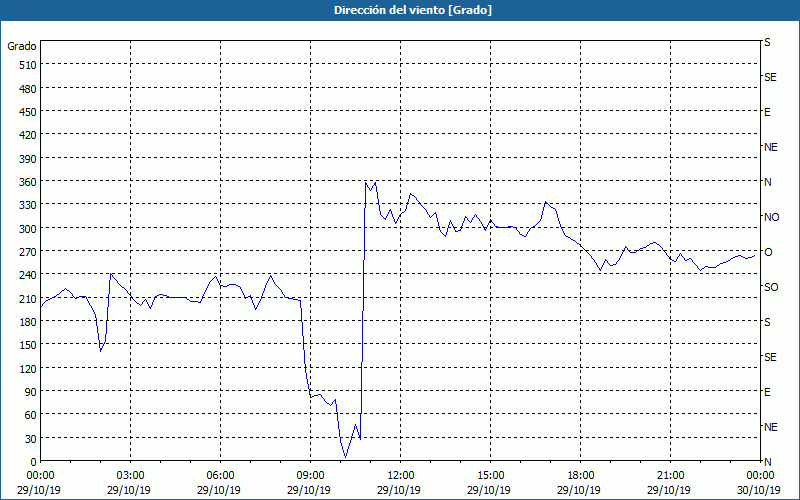Click the 'SO' compass label on the right axis

click(771, 287)
